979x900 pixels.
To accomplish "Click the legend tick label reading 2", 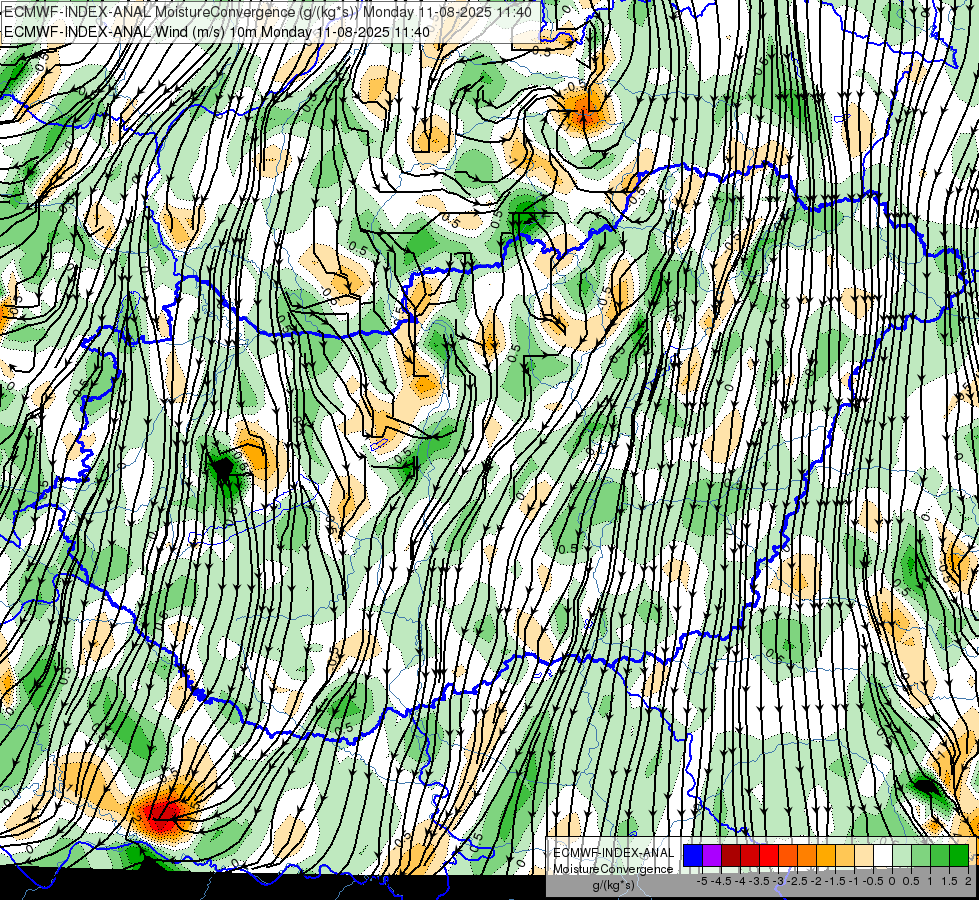I will (968, 881).
